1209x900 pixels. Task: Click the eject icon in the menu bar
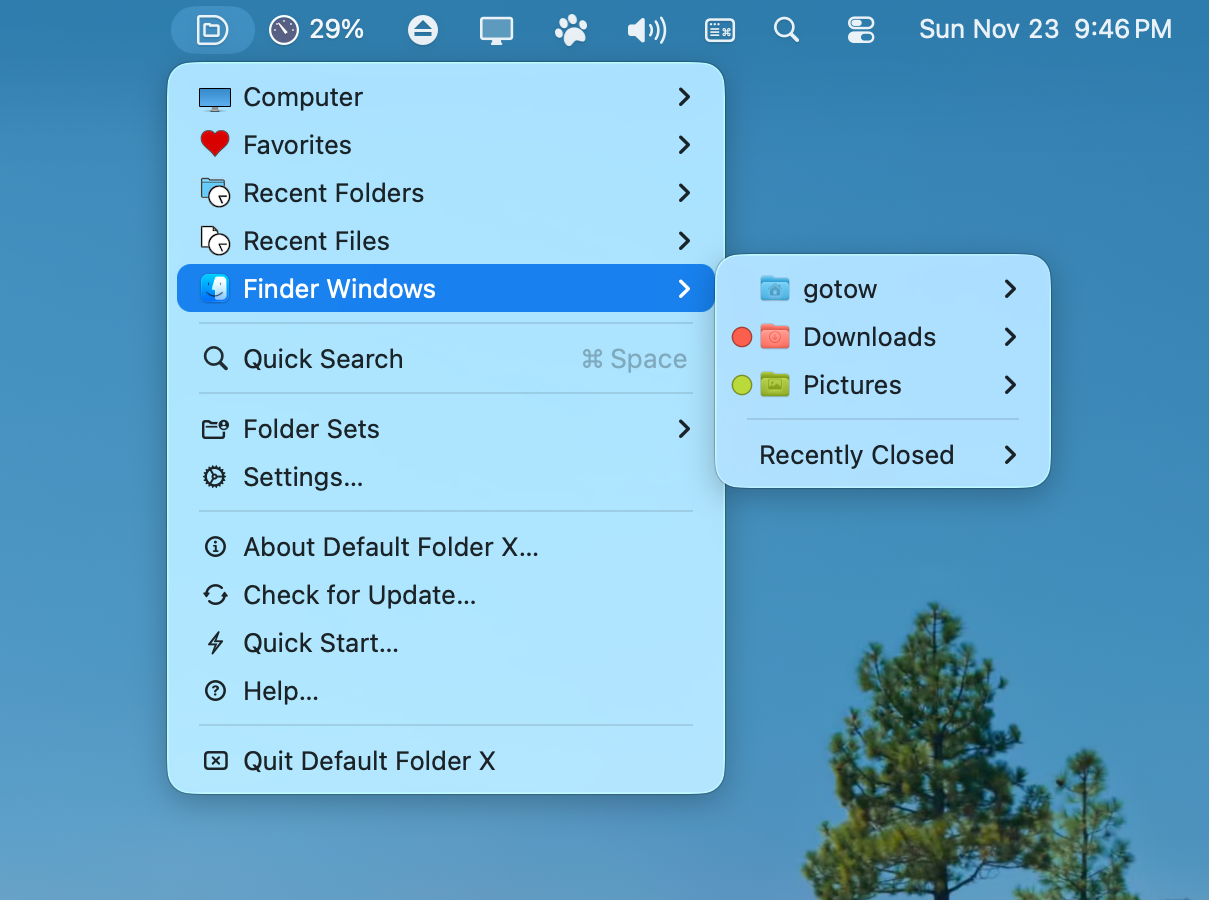point(423,30)
